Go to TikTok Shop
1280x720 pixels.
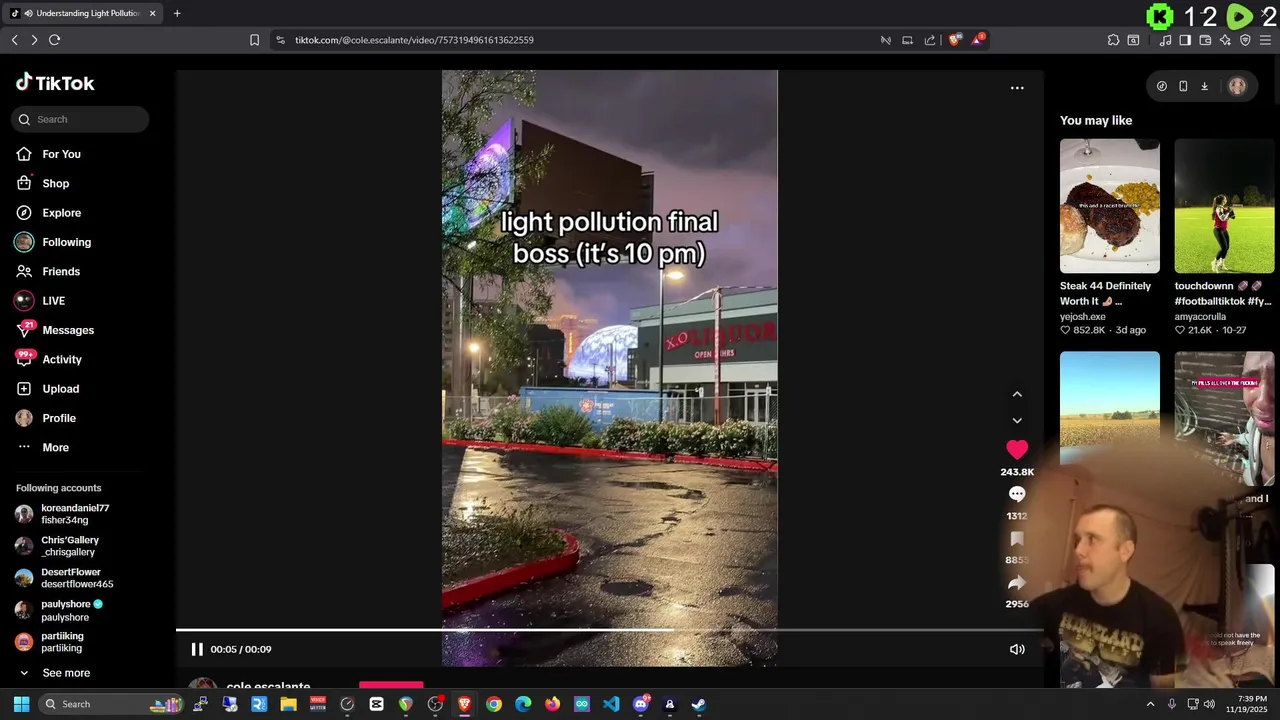pos(55,183)
